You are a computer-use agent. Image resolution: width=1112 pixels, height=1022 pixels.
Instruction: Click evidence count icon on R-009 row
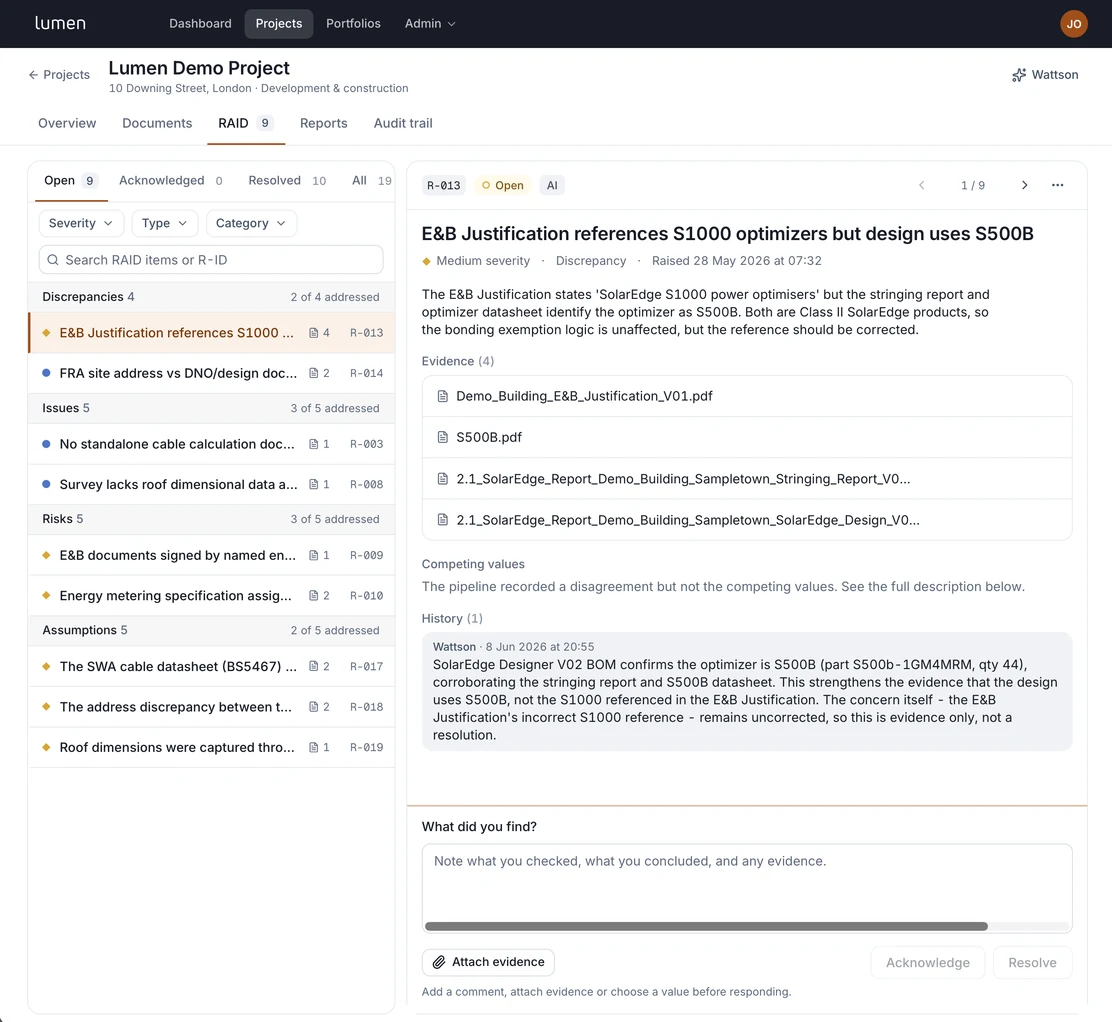[313, 555]
